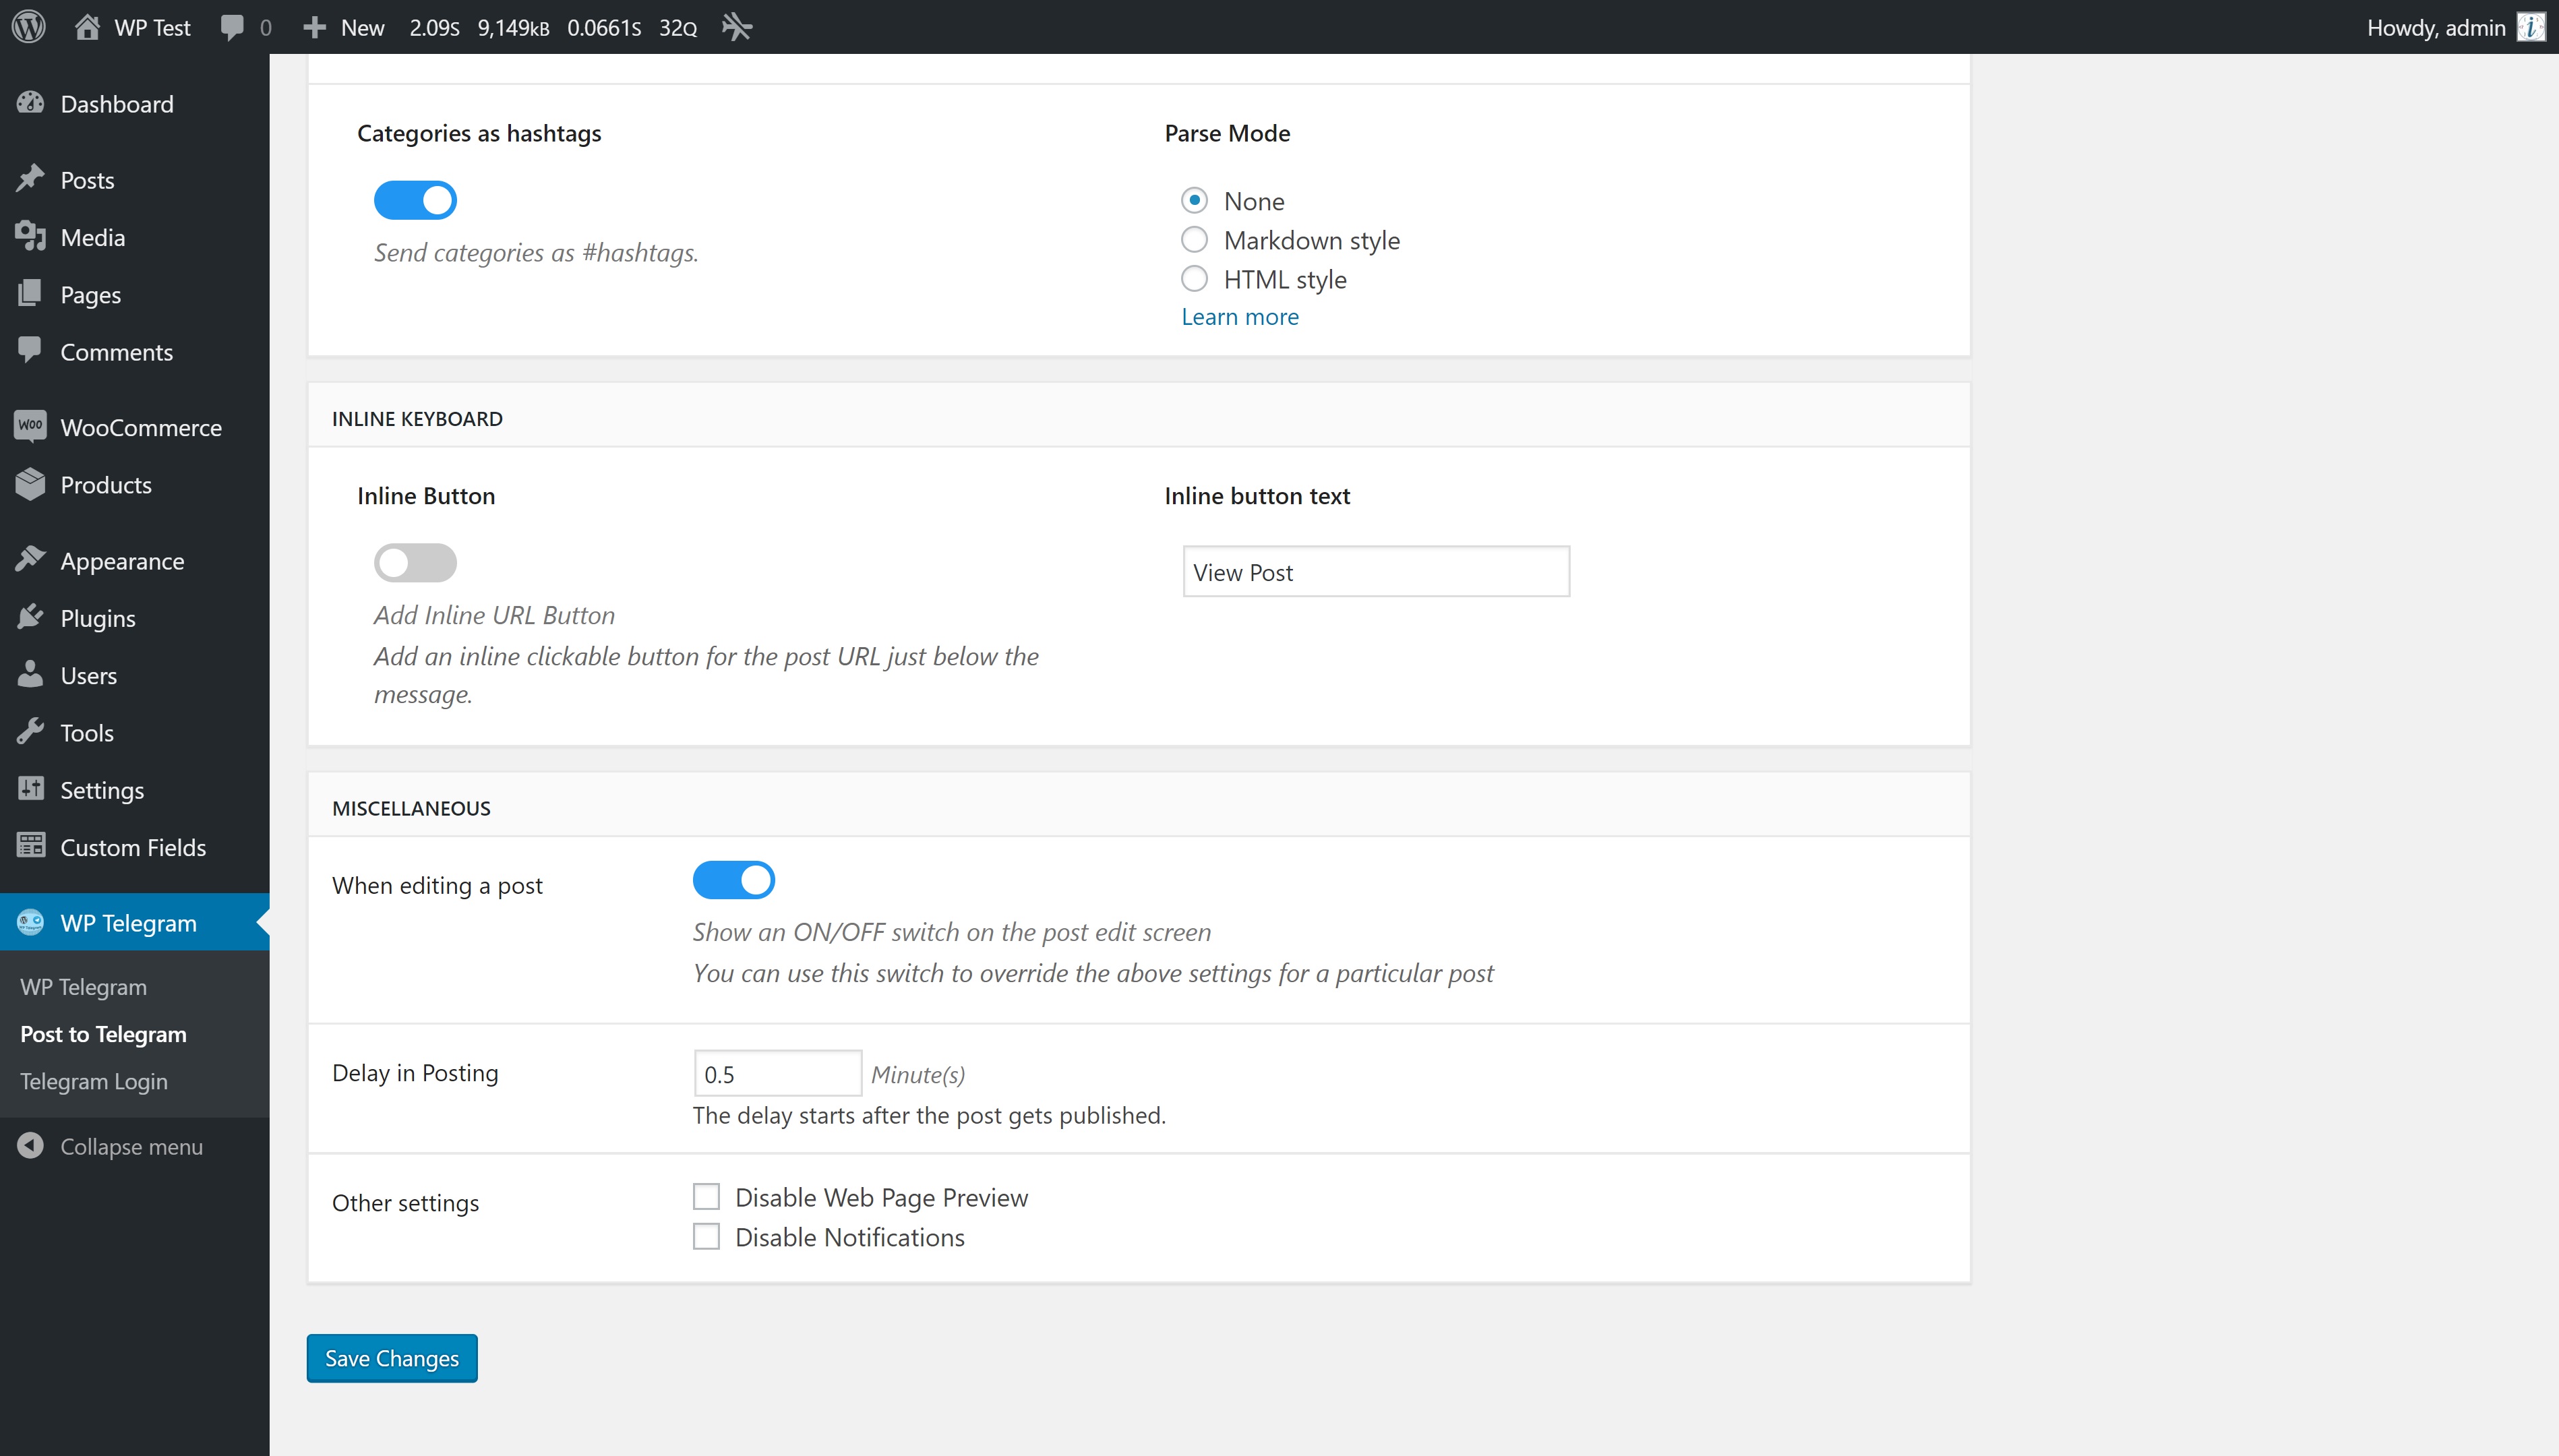Enable the Inline Button toggle
The height and width of the screenshot is (1456, 2559).
click(x=415, y=563)
